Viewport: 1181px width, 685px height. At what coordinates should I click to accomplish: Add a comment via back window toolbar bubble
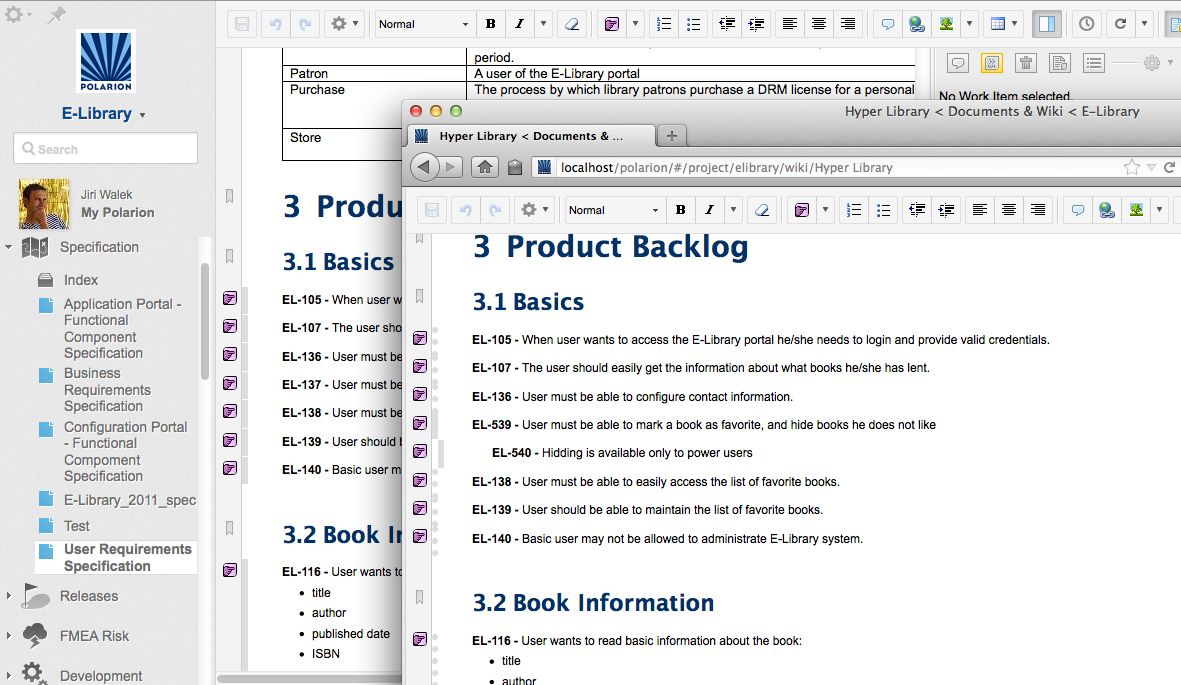tap(888, 24)
